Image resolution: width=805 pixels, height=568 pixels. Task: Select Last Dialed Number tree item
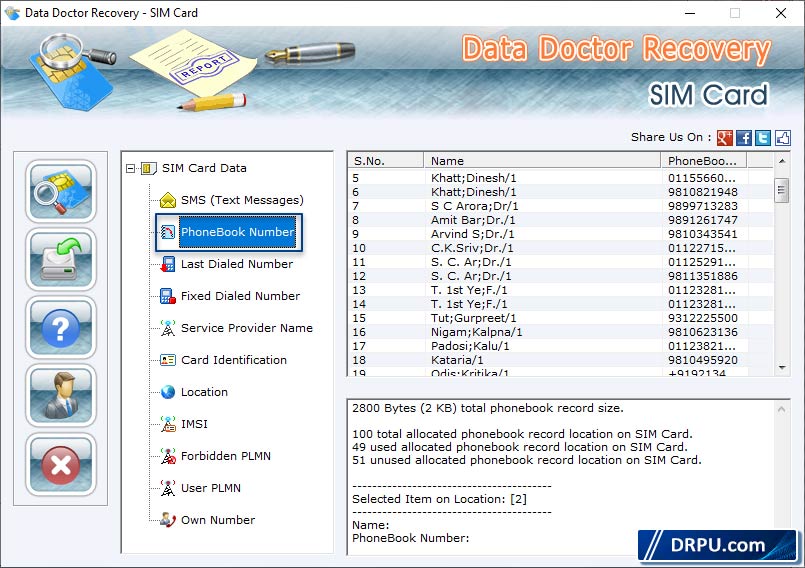[236, 264]
